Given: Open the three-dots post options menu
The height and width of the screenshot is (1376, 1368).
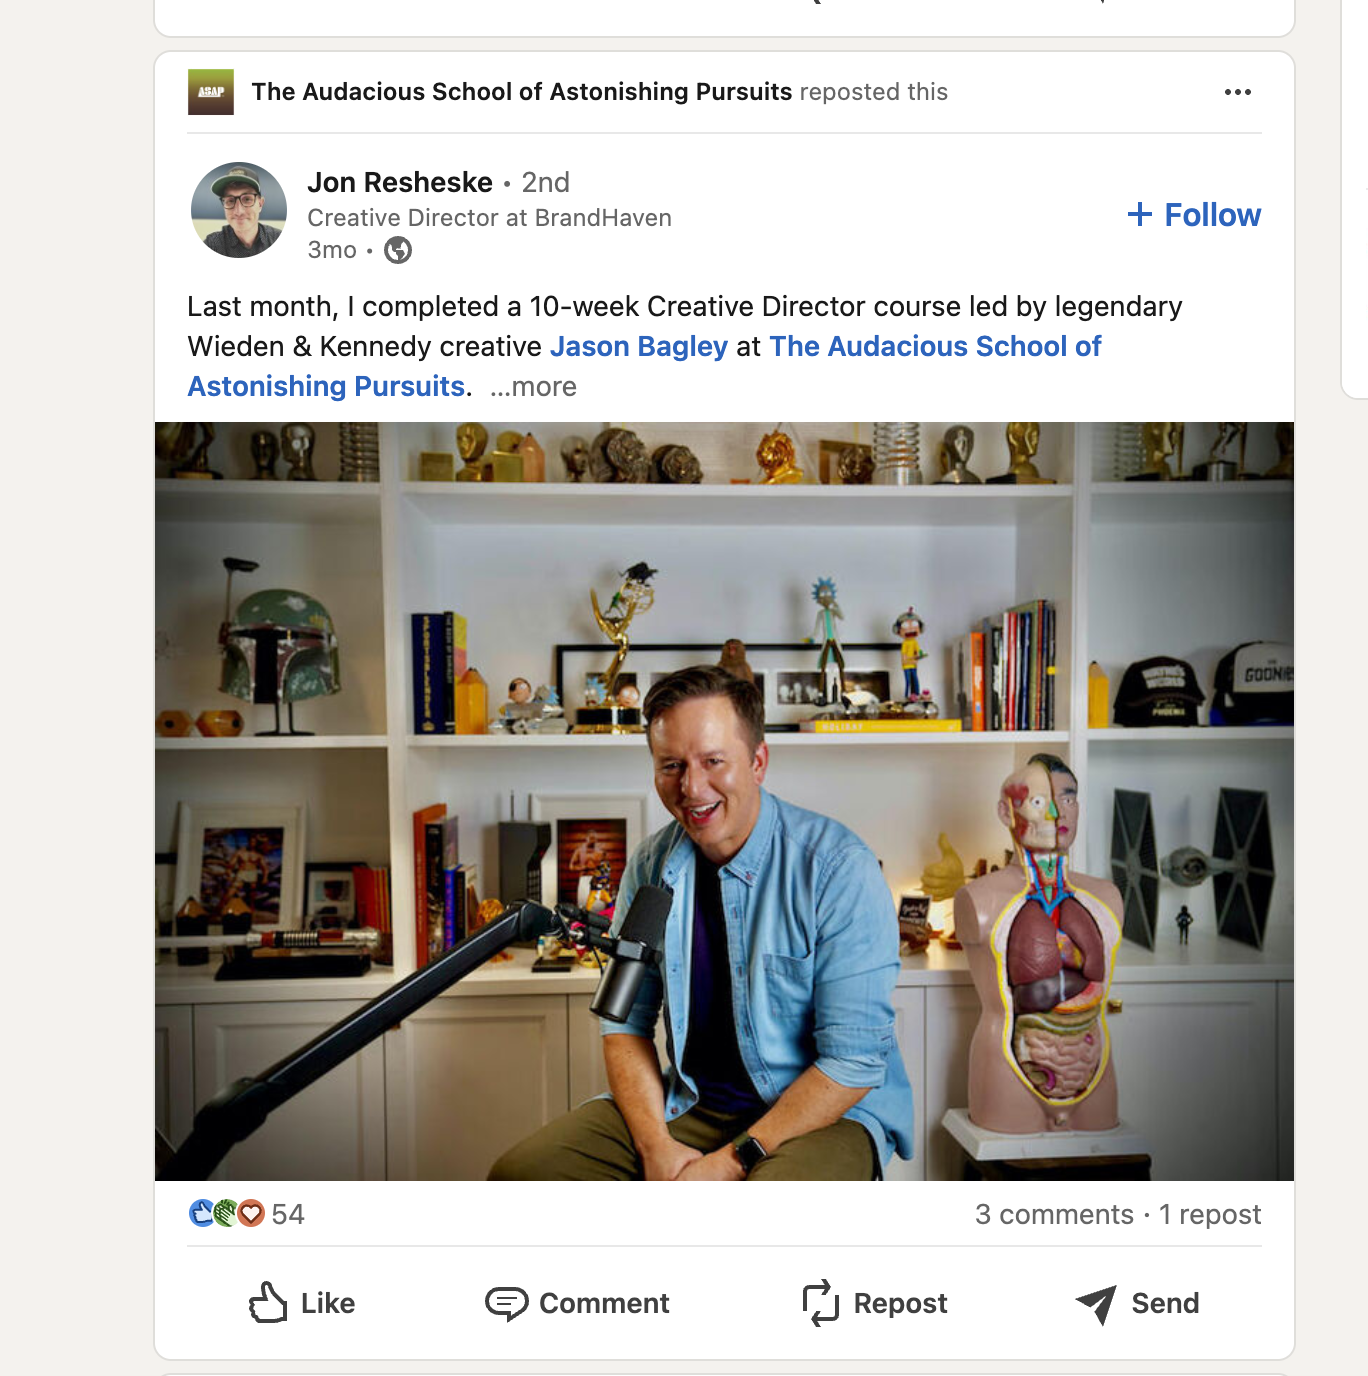Looking at the screenshot, I should [1237, 92].
